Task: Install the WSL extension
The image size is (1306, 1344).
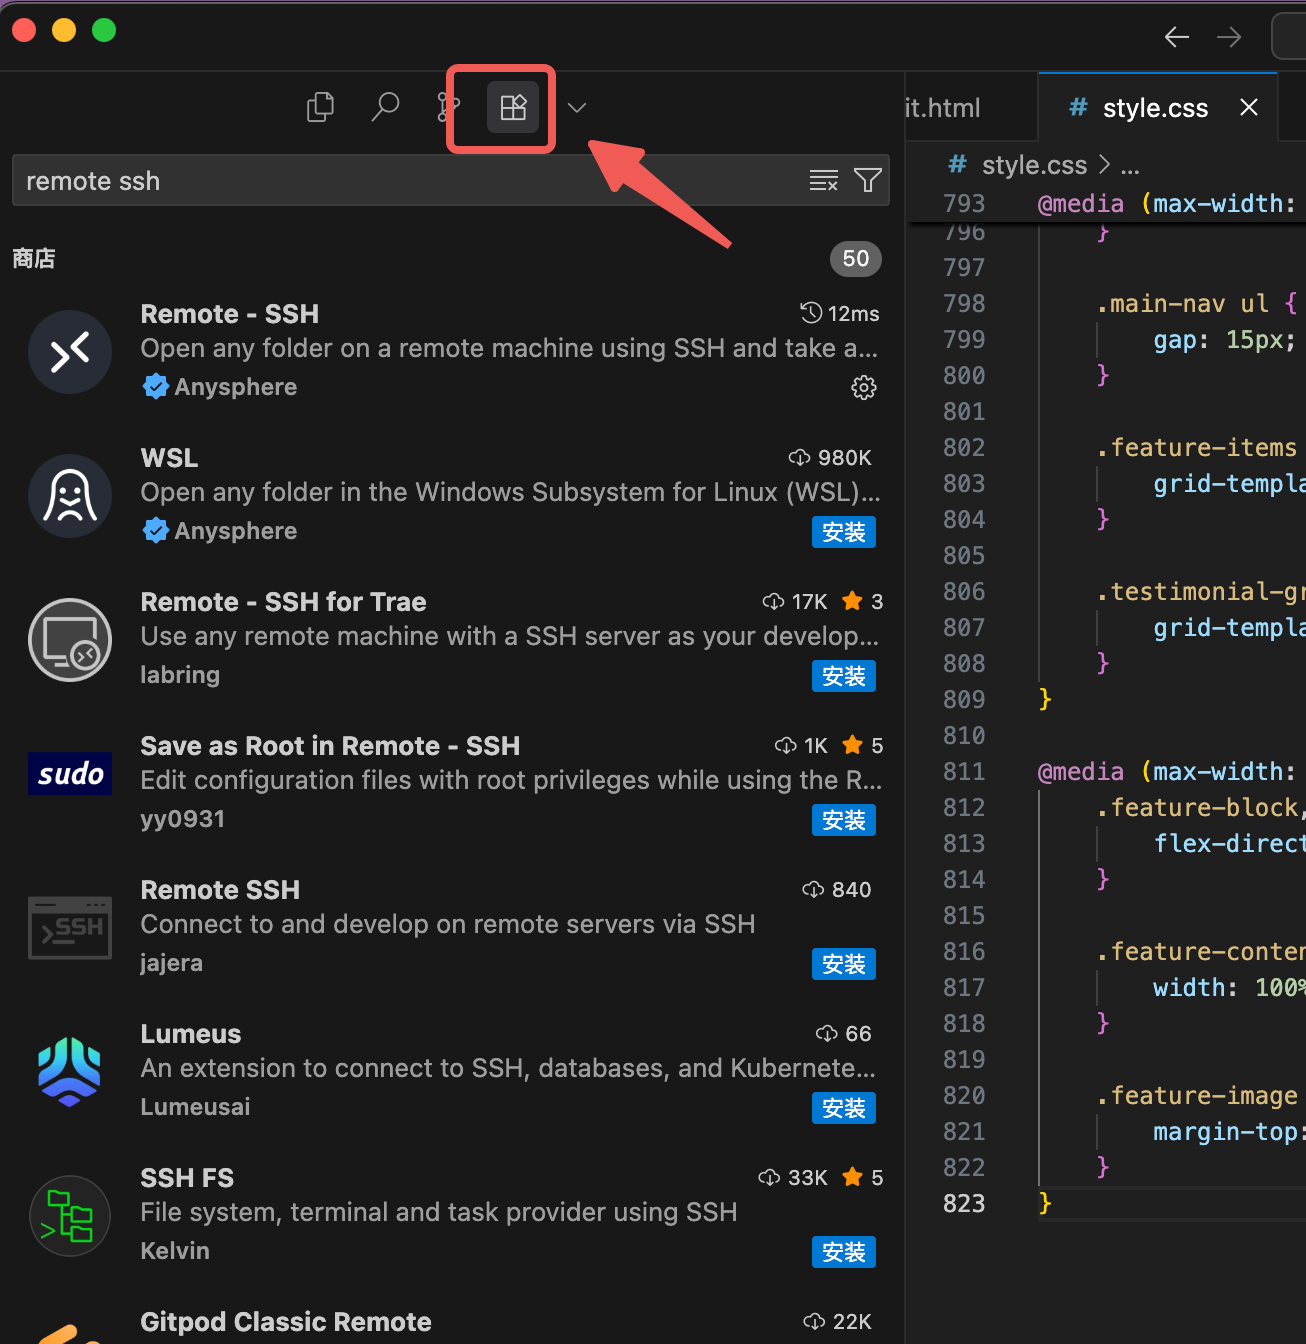Action: tap(844, 532)
